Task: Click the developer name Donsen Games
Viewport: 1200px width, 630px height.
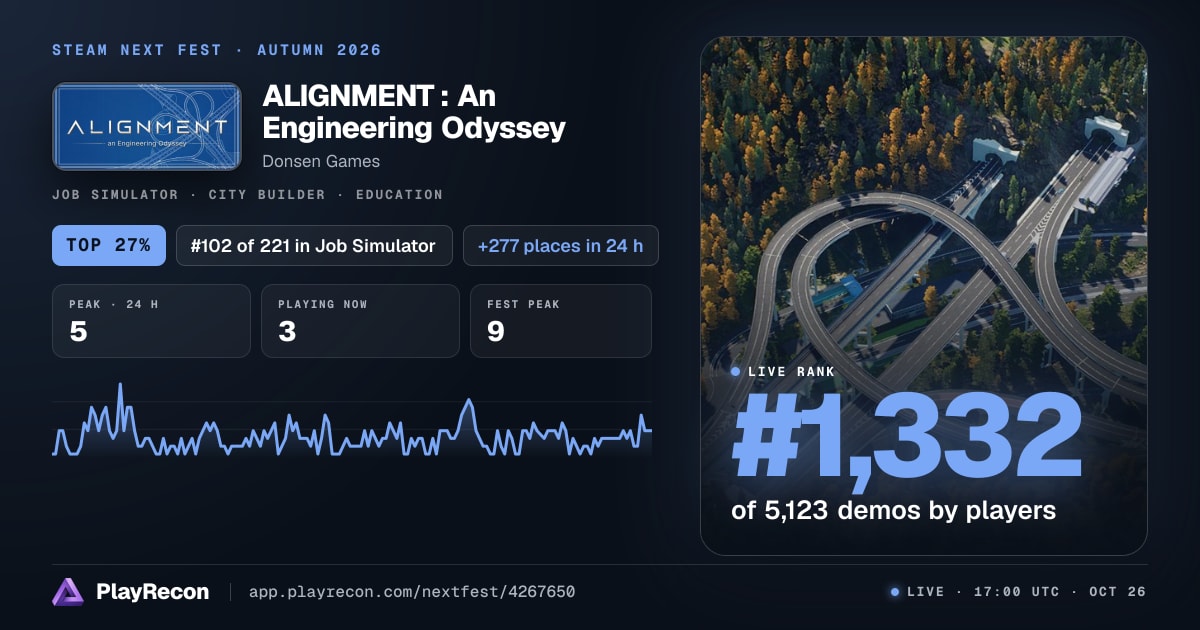Action: click(x=321, y=161)
